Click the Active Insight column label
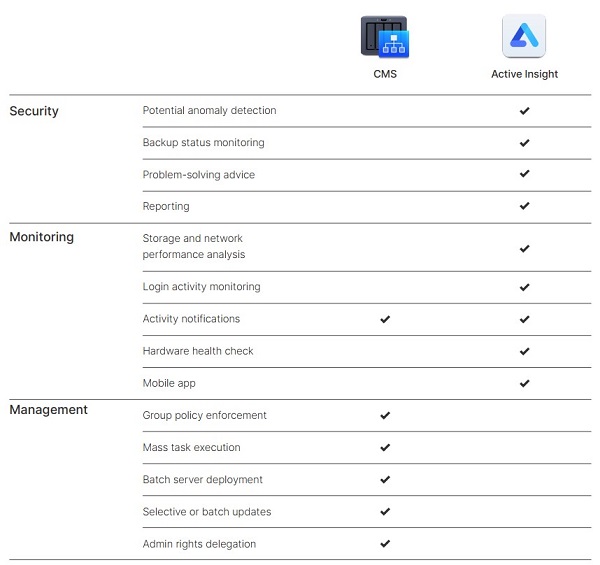The height and width of the screenshot is (565, 600). (x=524, y=74)
